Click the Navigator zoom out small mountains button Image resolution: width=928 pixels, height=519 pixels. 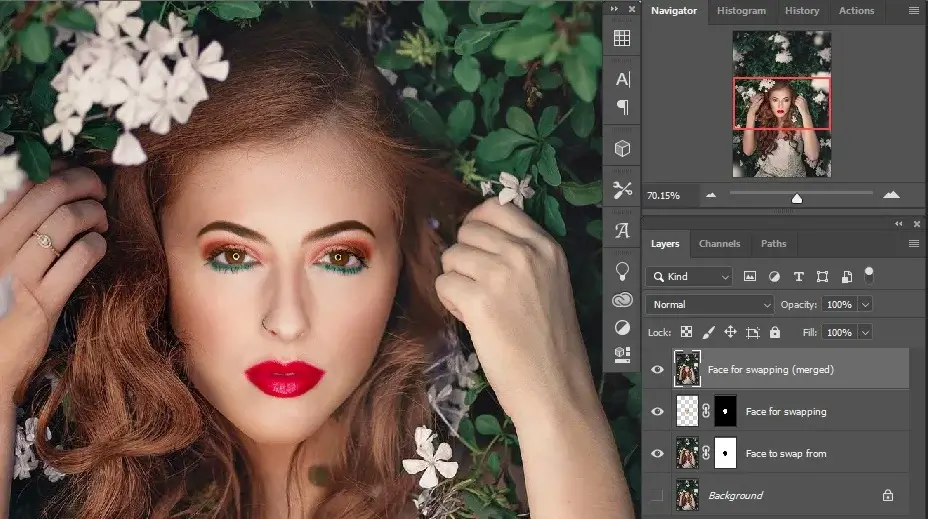pos(711,195)
